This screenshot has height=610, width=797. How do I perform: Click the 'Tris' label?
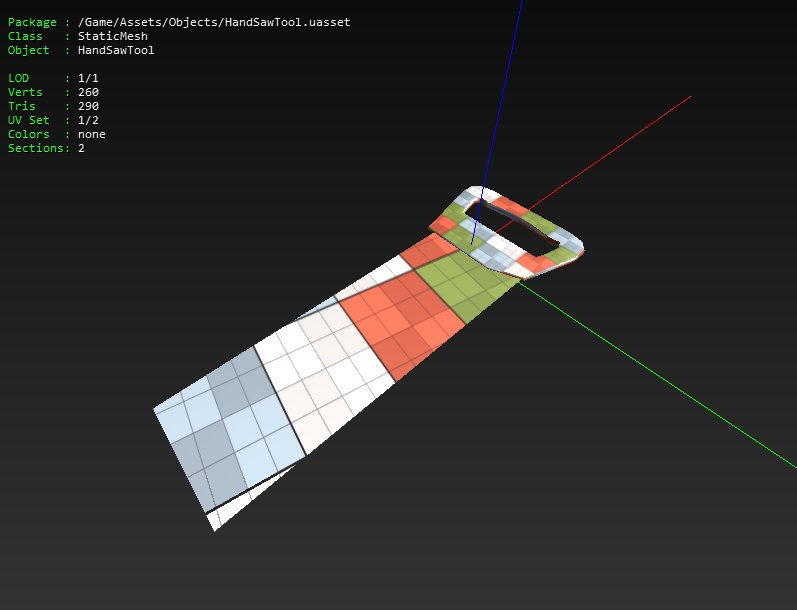pyautogui.click(x=22, y=106)
